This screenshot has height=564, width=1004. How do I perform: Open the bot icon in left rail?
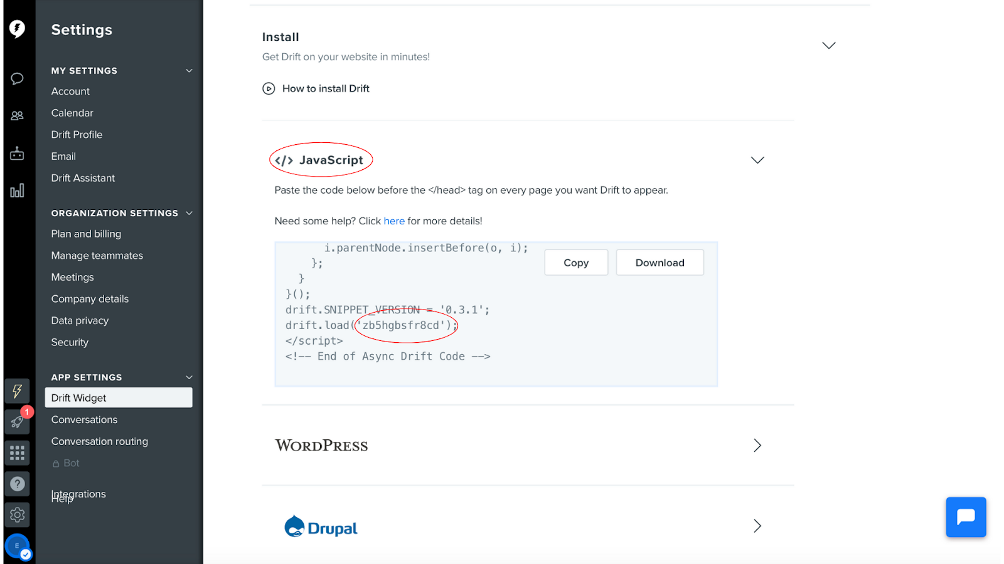pos(17,154)
